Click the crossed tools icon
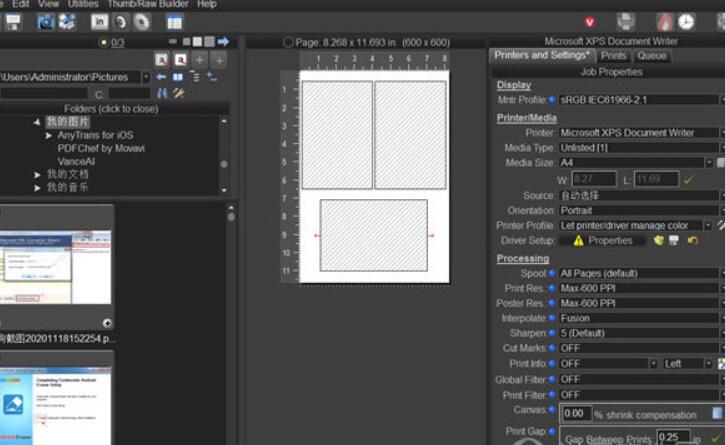This screenshot has width=725, height=445. tap(178, 93)
